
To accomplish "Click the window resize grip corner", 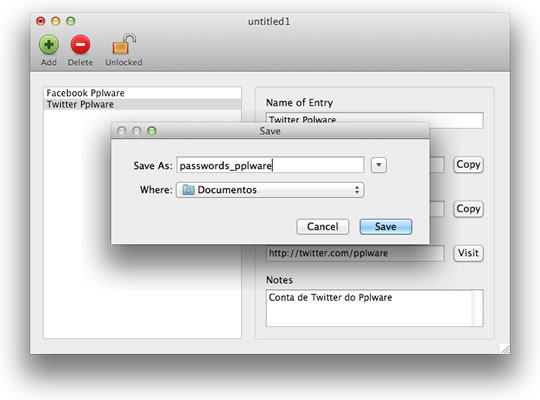I will point(505,349).
